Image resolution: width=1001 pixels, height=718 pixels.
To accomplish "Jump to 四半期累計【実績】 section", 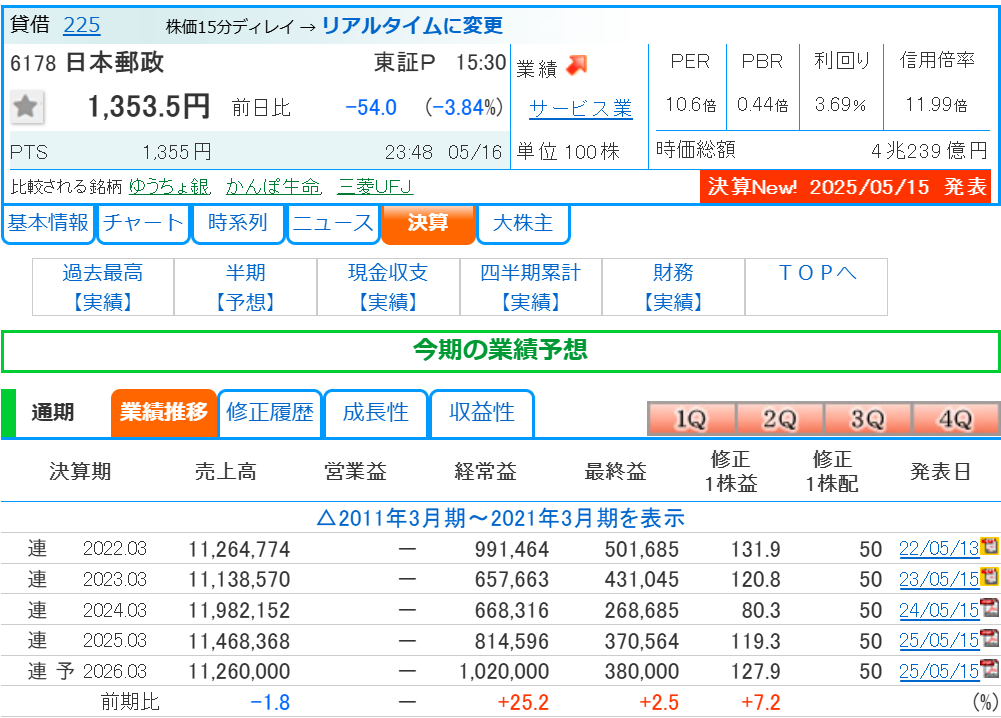I will point(531,287).
